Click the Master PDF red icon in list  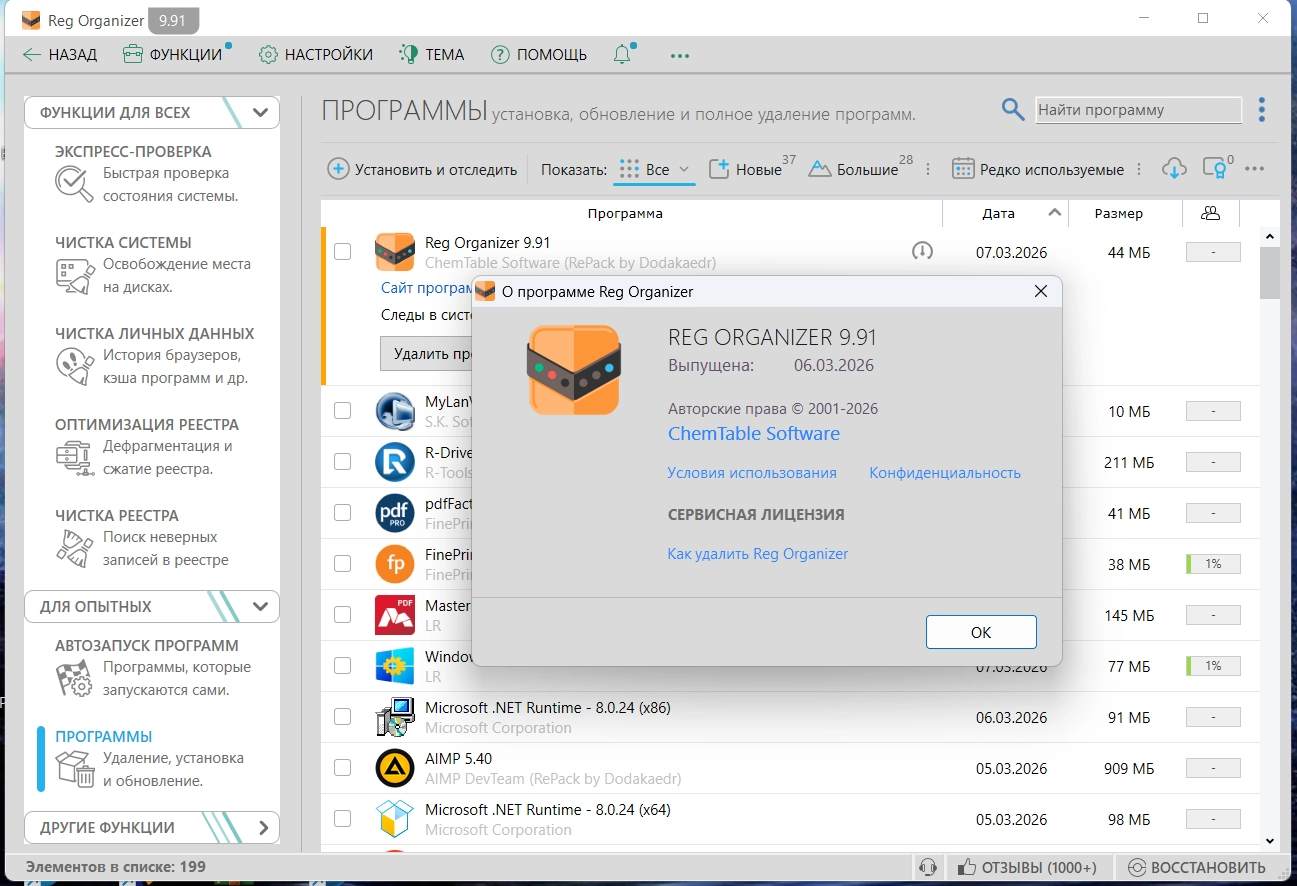pos(395,615)
